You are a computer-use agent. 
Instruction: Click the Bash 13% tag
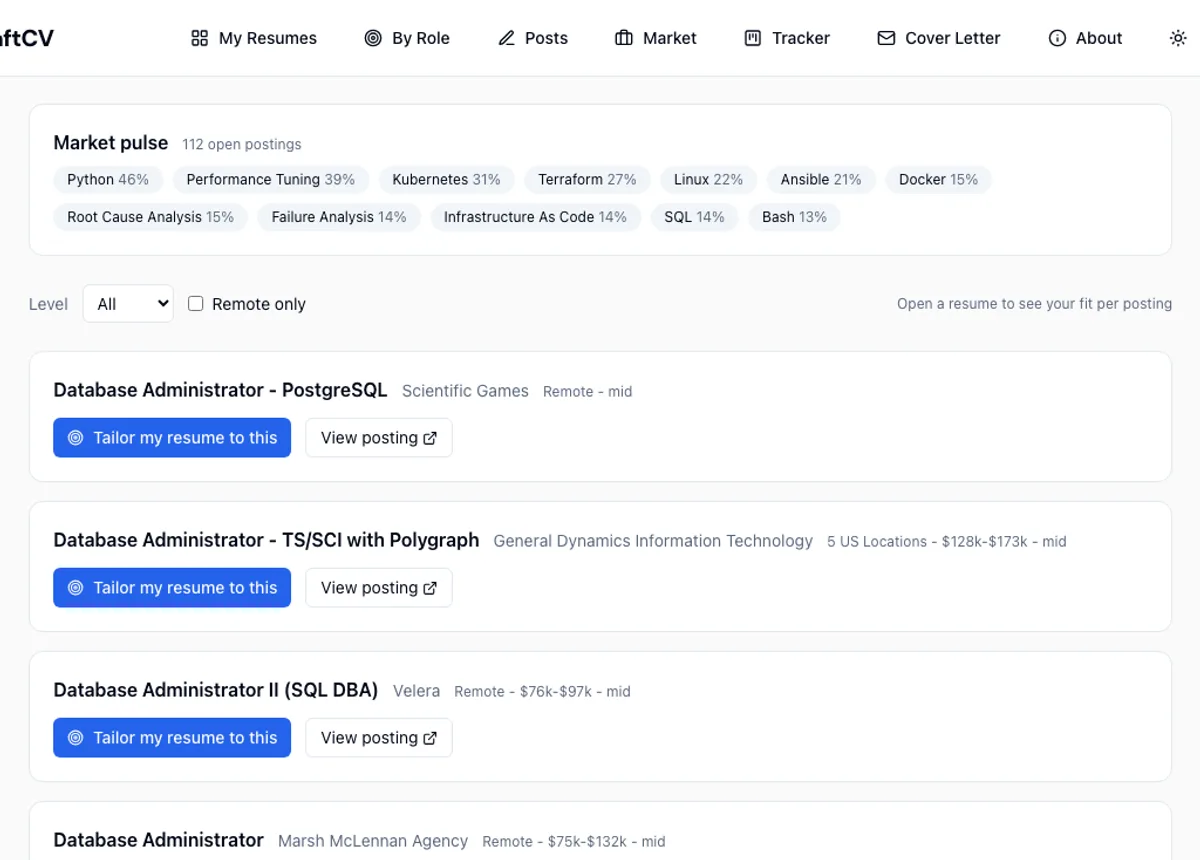point(795,217)
